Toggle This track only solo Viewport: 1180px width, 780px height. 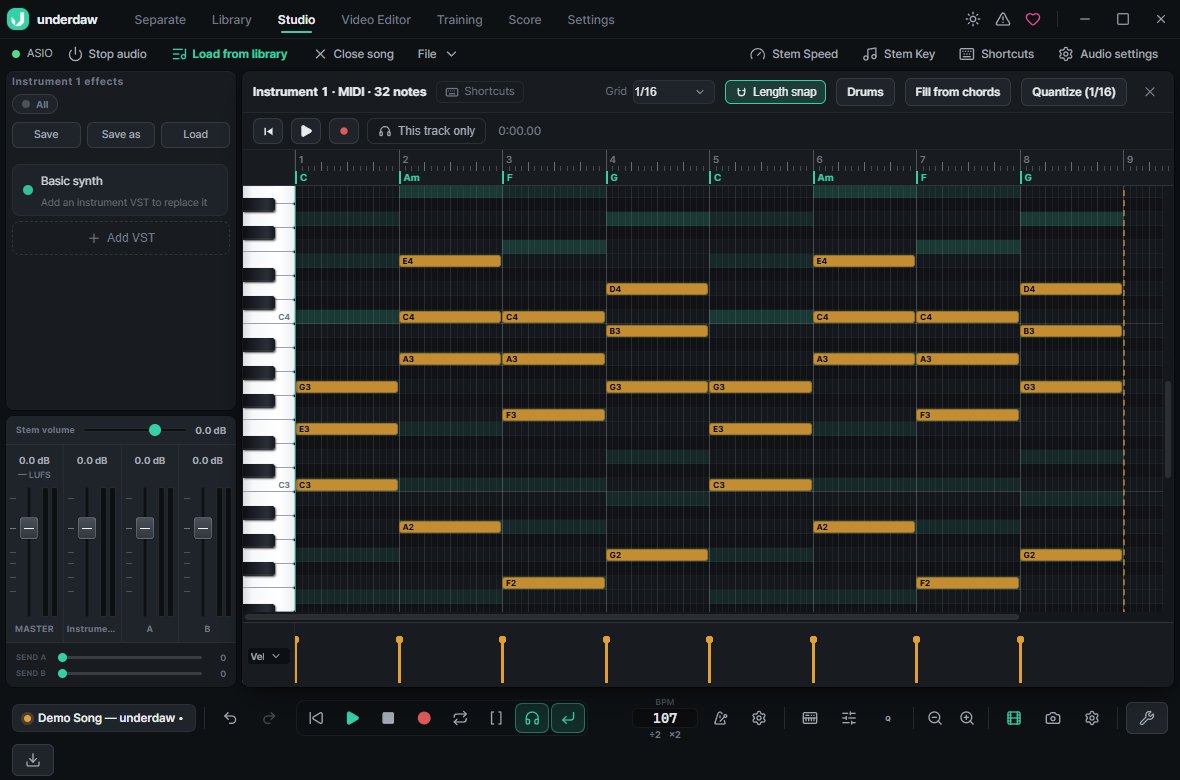pyautogui.click(x=427, y=131)
